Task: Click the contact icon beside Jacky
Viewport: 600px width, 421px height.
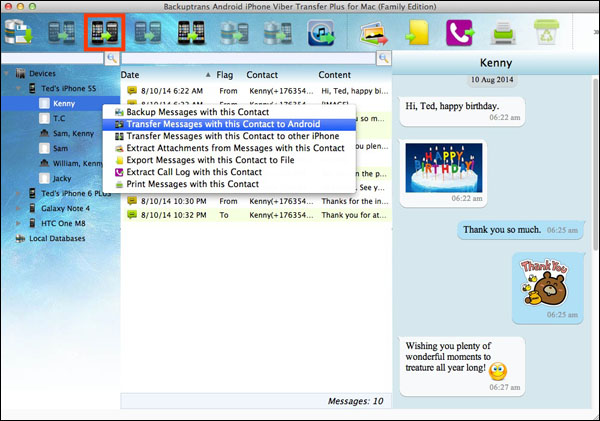Action: coord(44,178)
